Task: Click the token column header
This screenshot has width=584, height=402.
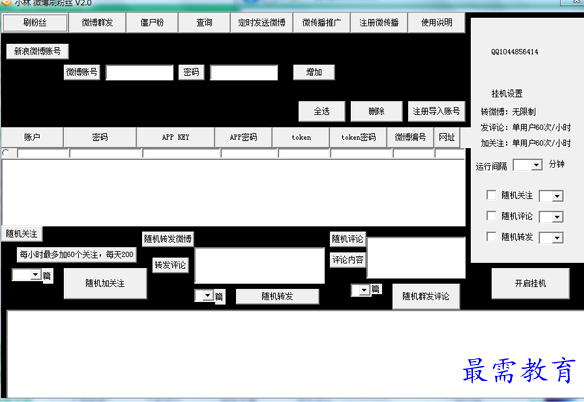Action: [301, 137]
